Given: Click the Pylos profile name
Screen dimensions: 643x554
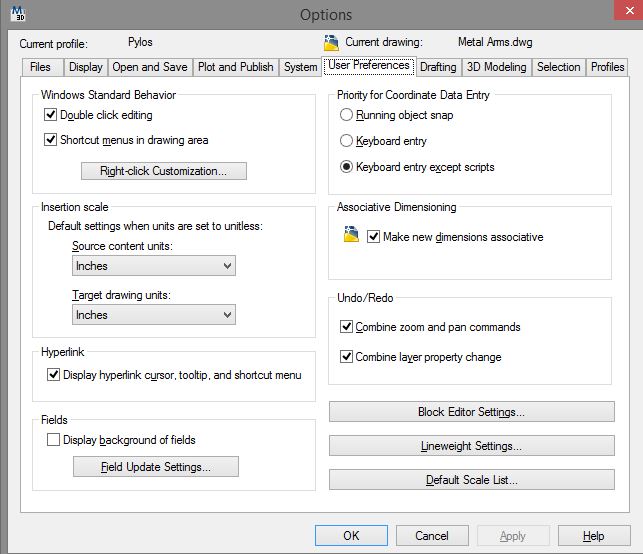Looking at the screenshot, I should [x=140, y=42].
